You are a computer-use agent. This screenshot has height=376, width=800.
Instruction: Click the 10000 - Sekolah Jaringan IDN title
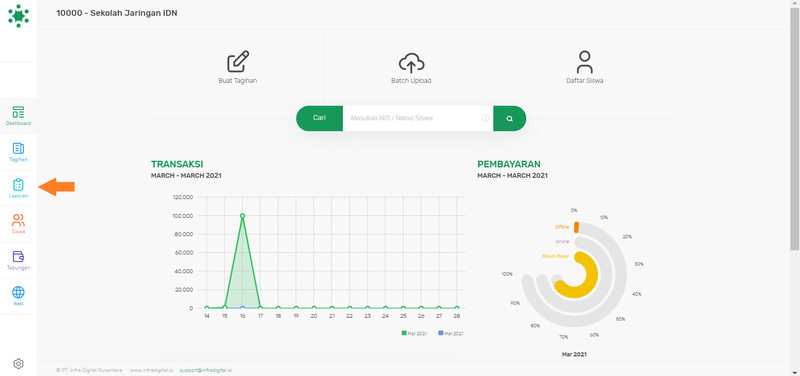tap(117, 13)
